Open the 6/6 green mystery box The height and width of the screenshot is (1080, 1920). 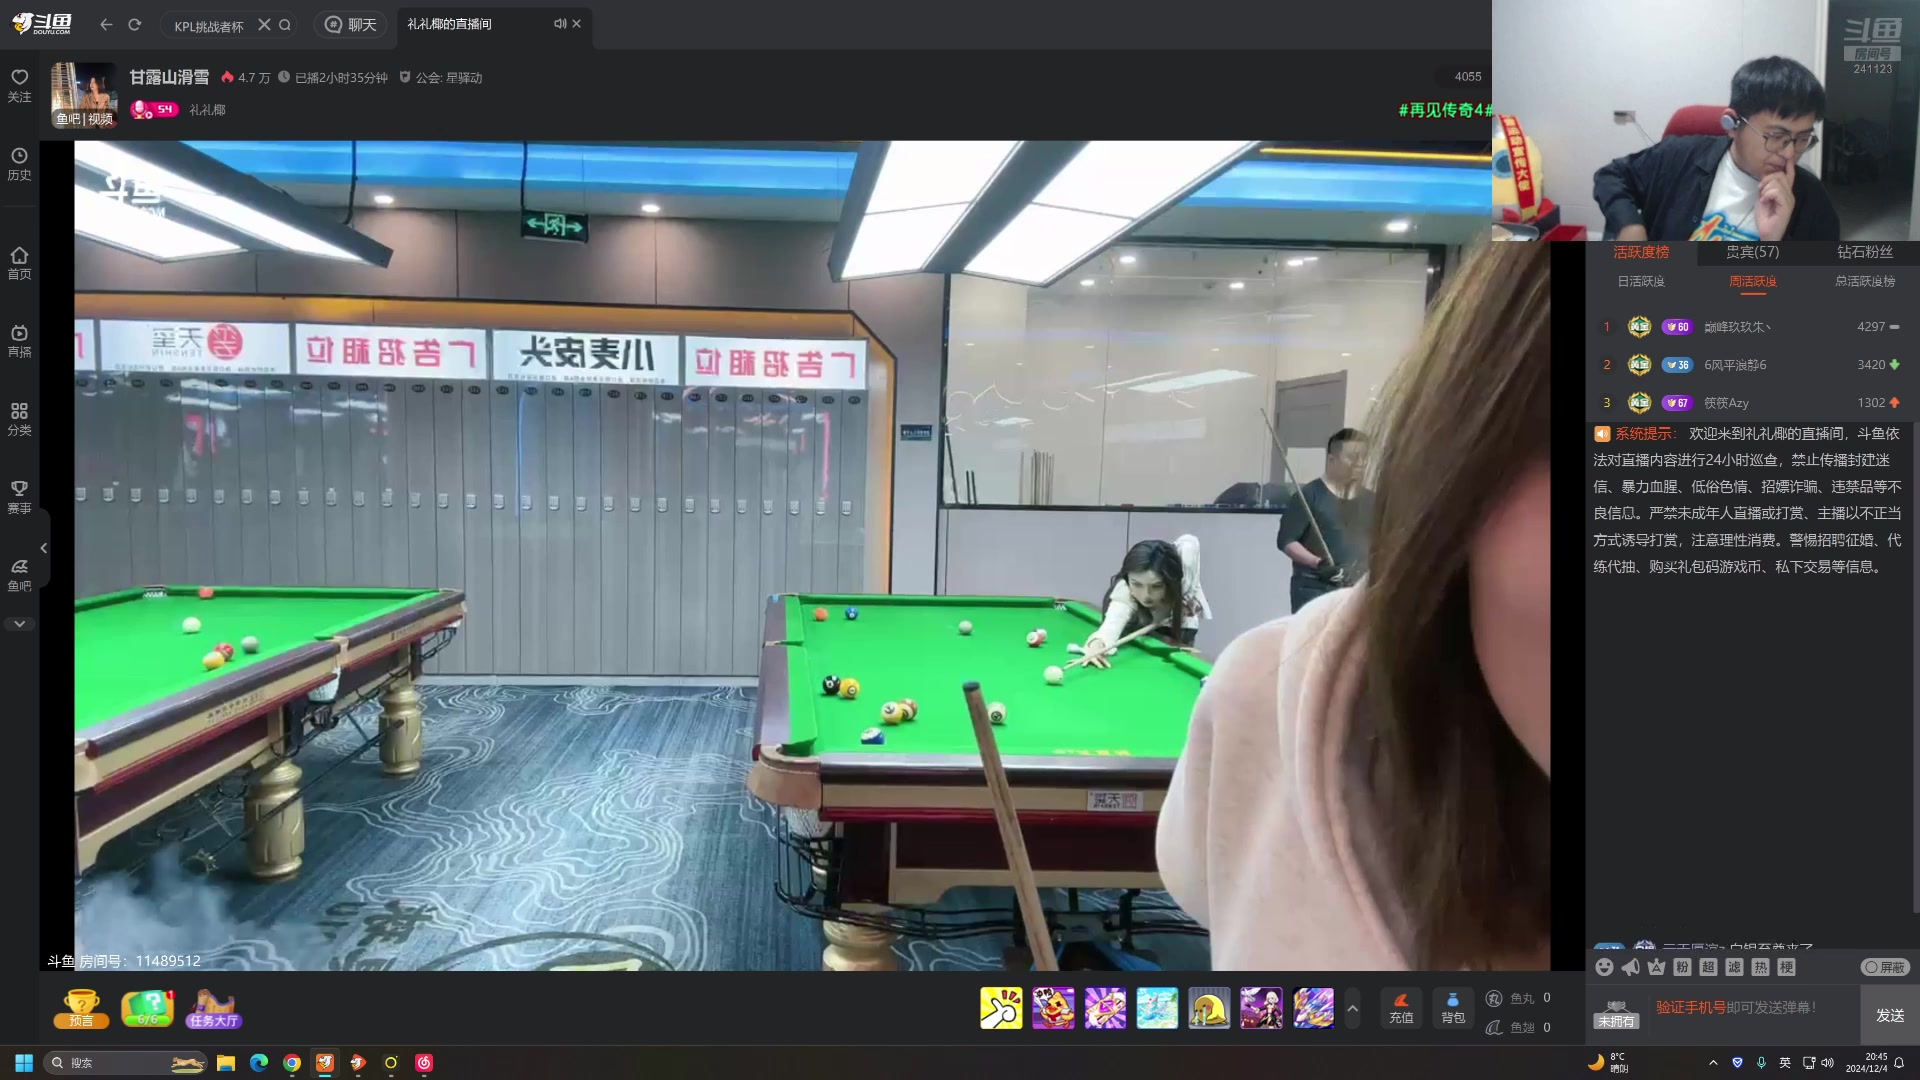pos(148,1009)
